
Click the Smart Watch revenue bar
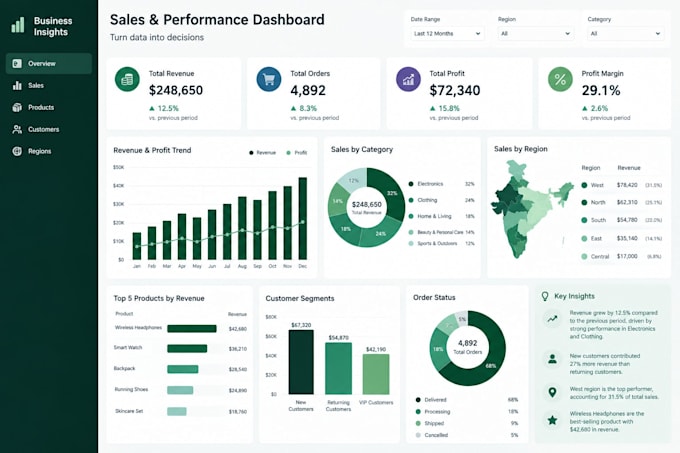(x=187, y=349)
